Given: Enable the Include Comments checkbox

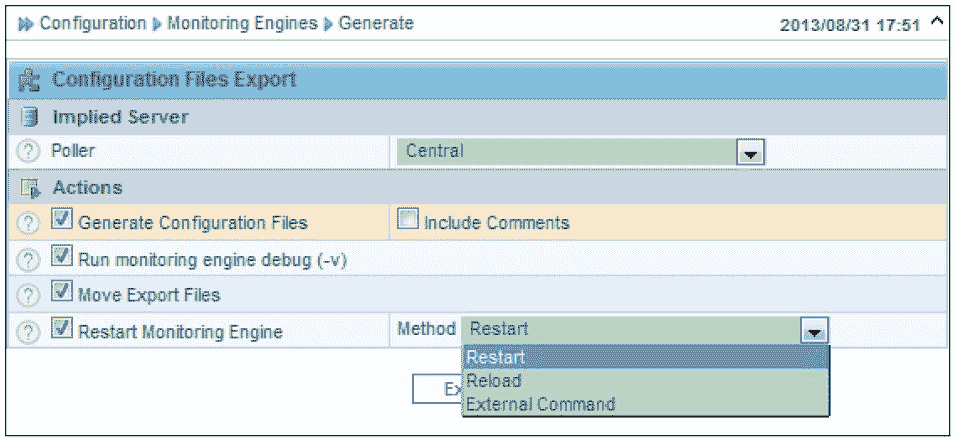Looking at the screenshot, I should point(407,221).
